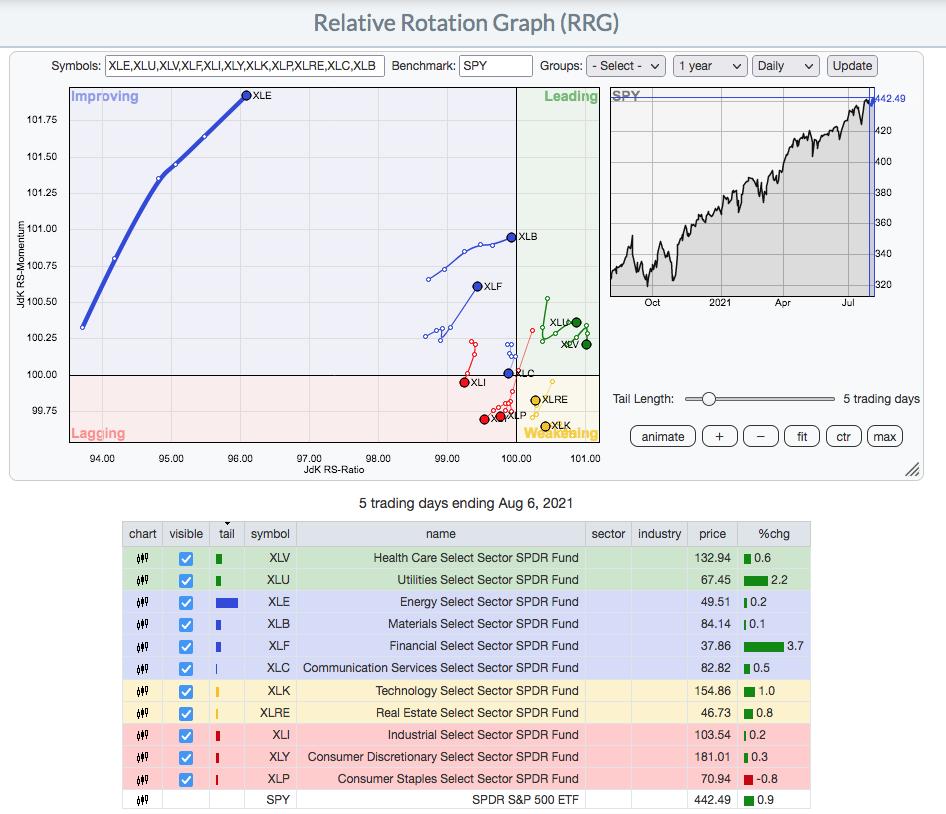Image resolution: width=946 pixels, height=814 pixels.
Task: Sort table by sector column
Action: point(608,534)
